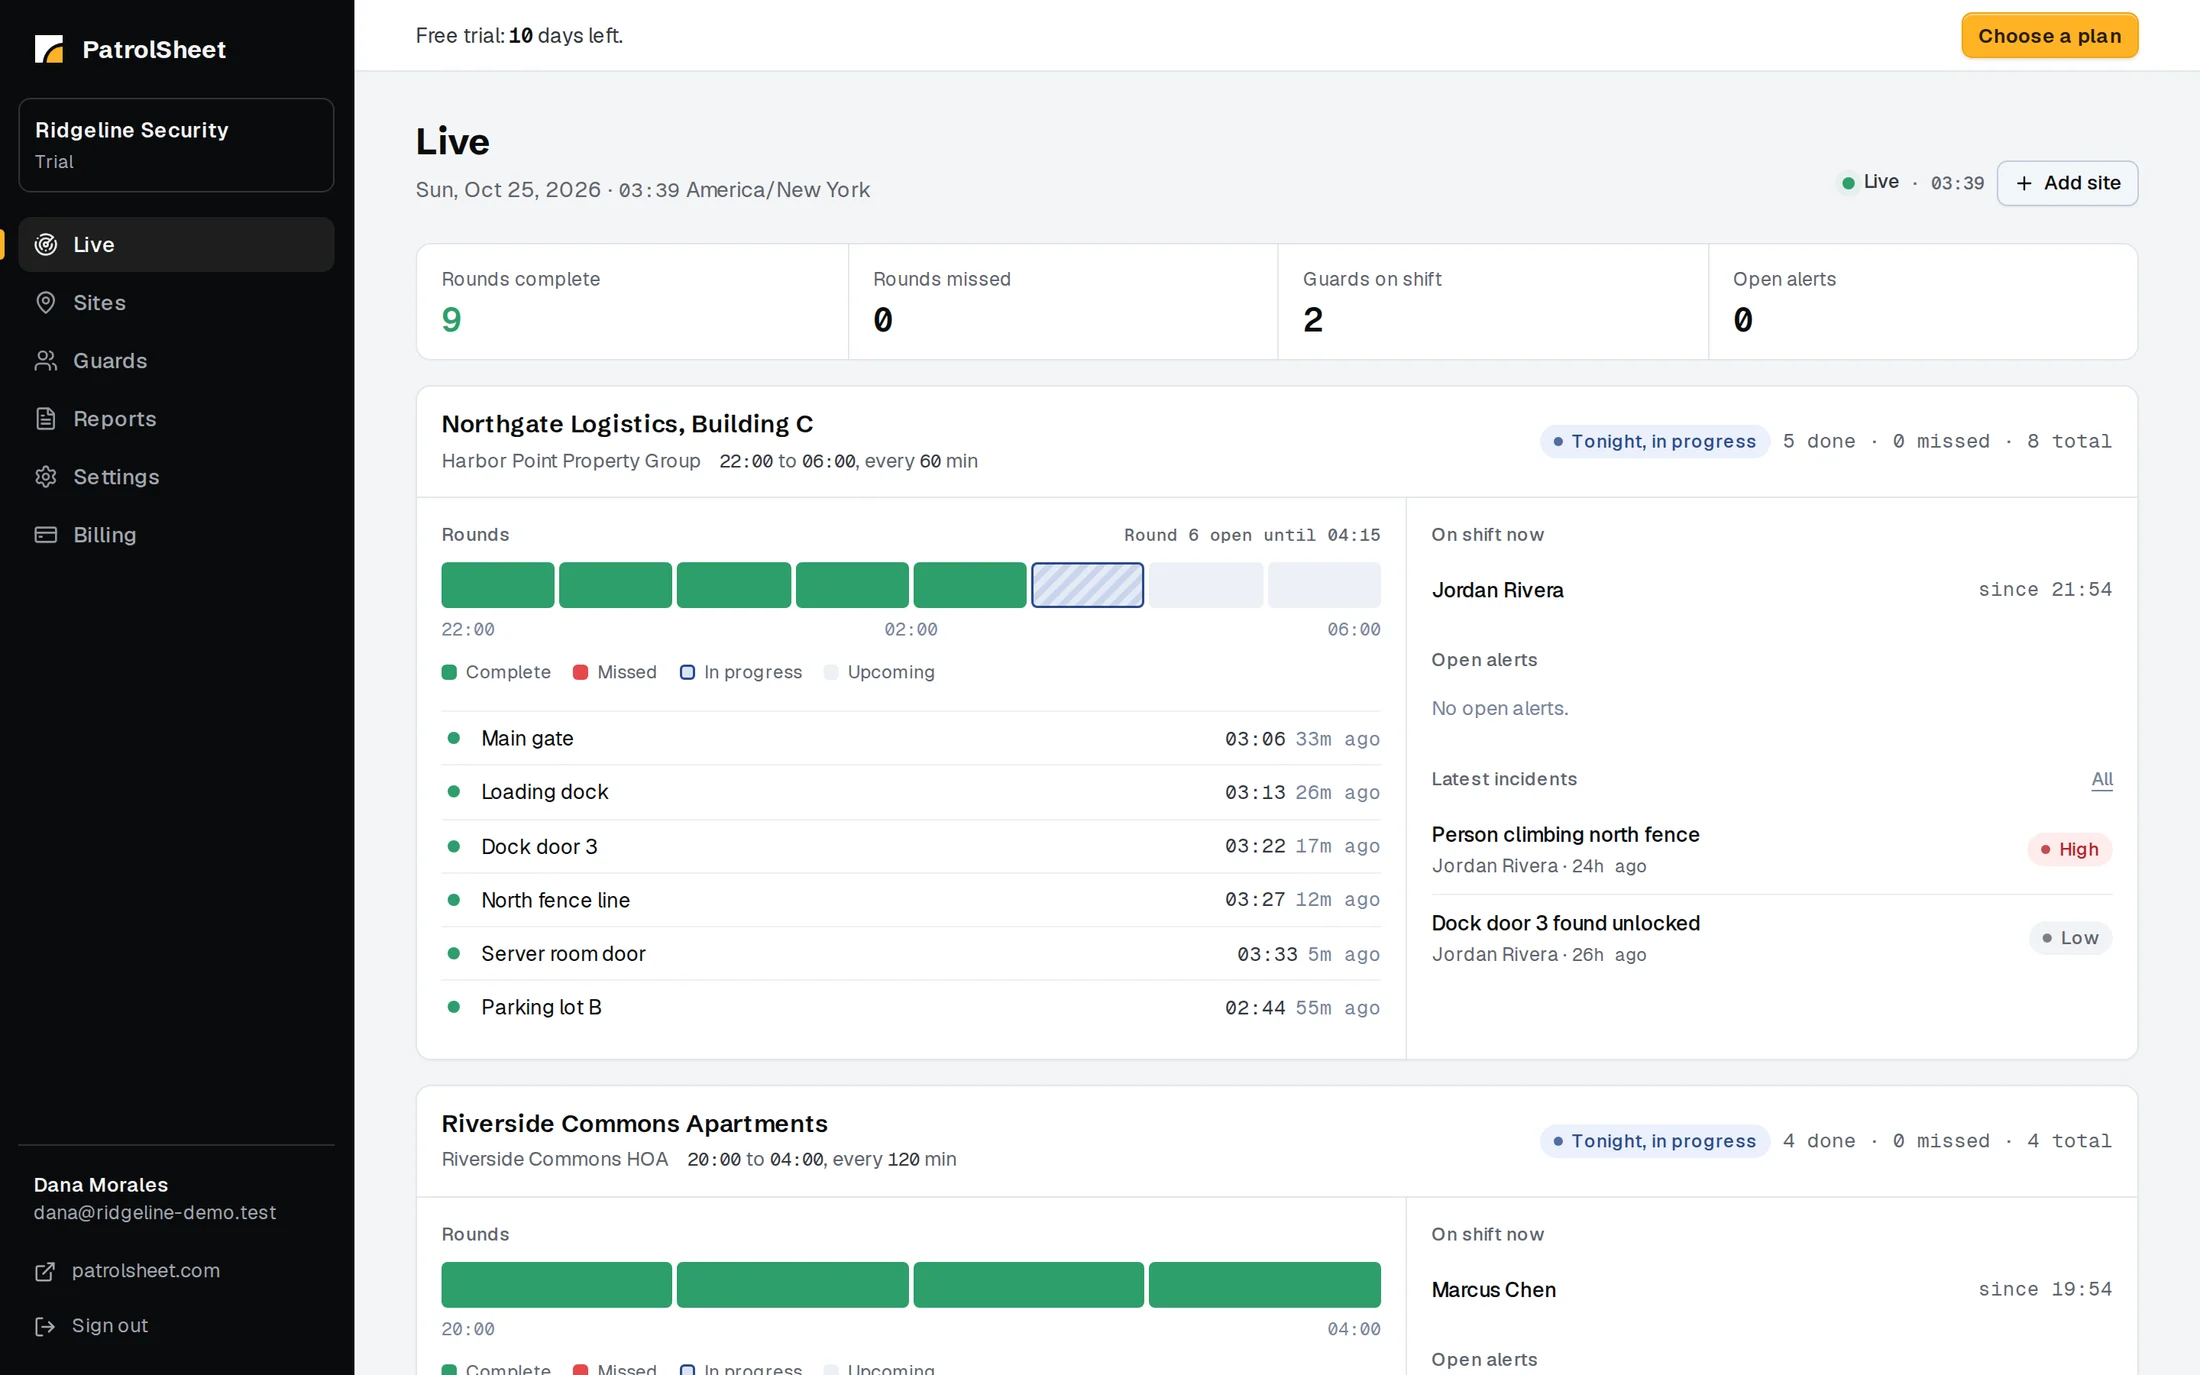2200x1375 pixels.
Task: Click the PatrolSheet logo icon
Action: (48, 49)
